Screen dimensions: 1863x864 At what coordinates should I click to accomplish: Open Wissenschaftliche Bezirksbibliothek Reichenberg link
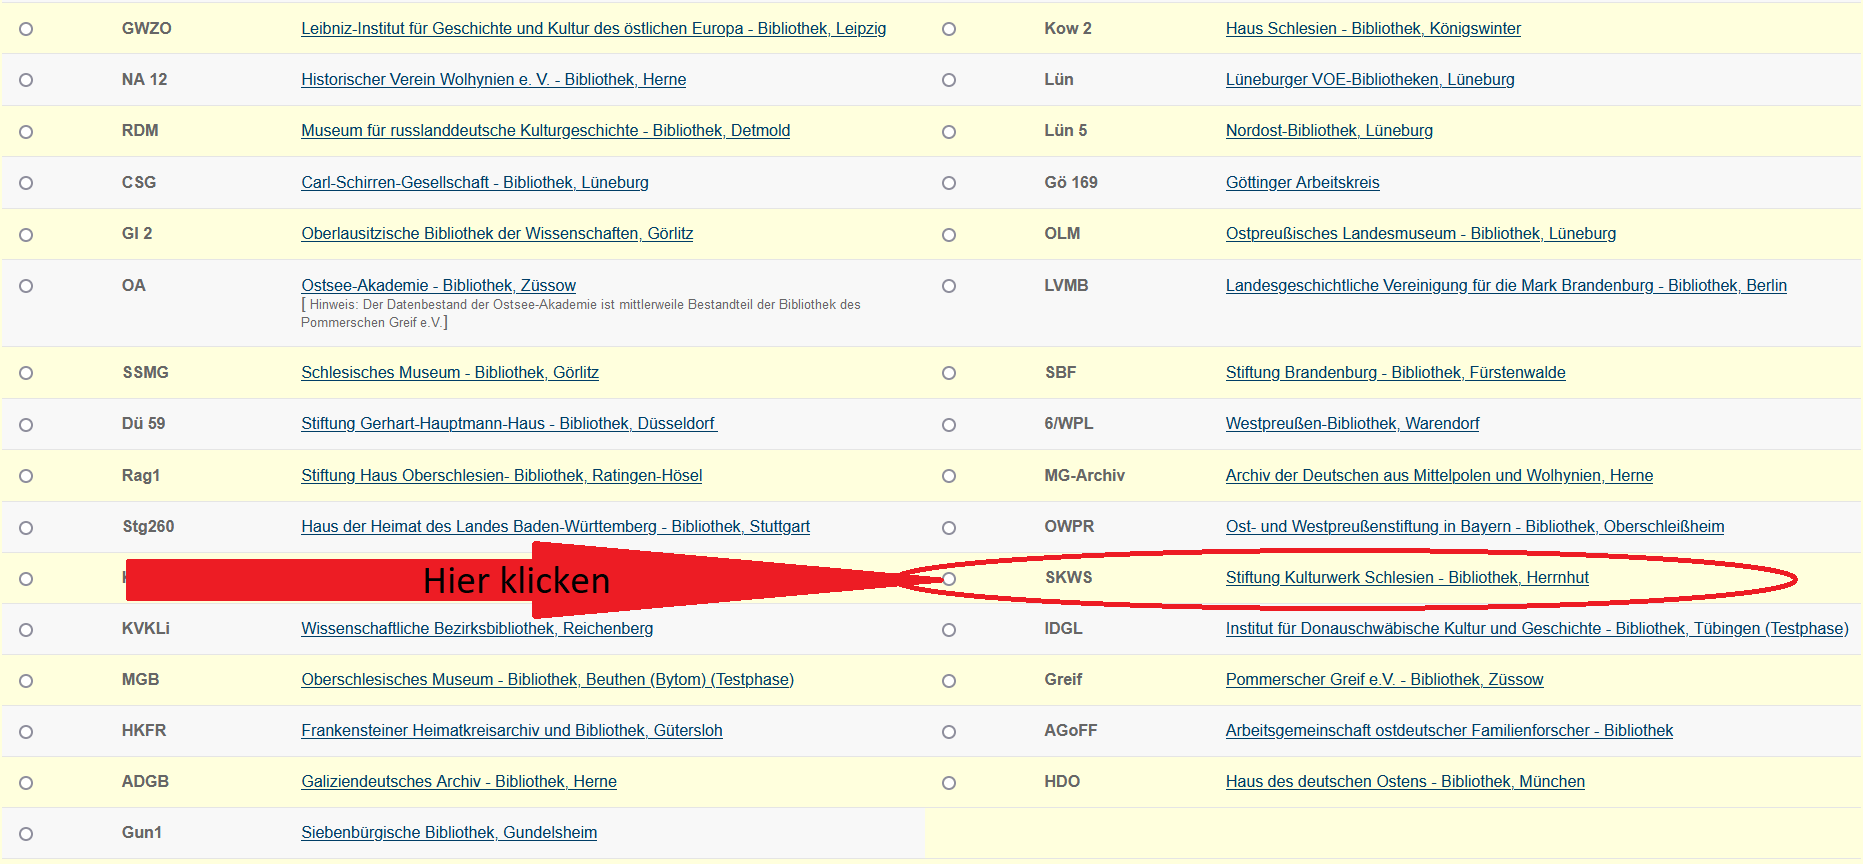pyautogui.click(x=477, y=629)
